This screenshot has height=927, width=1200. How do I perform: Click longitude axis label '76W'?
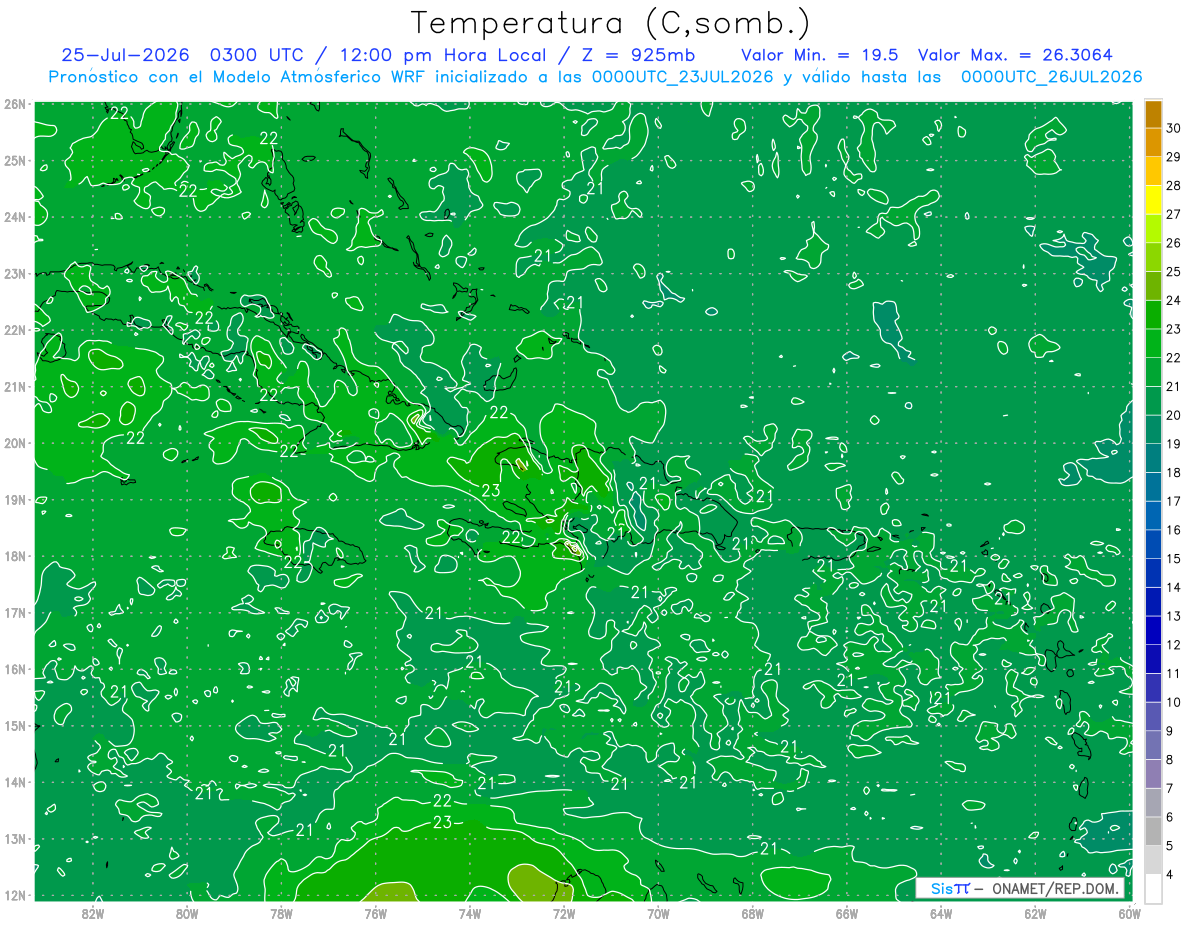tap(375, 913)
